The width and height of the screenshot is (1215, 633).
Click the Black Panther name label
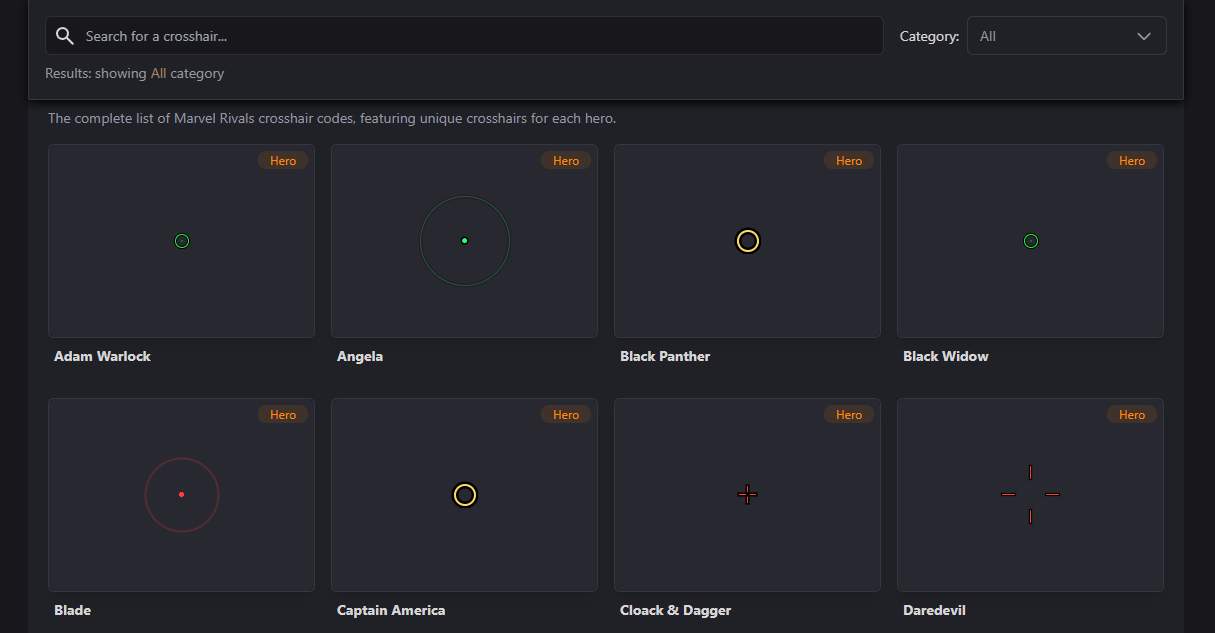coord(665,356)
